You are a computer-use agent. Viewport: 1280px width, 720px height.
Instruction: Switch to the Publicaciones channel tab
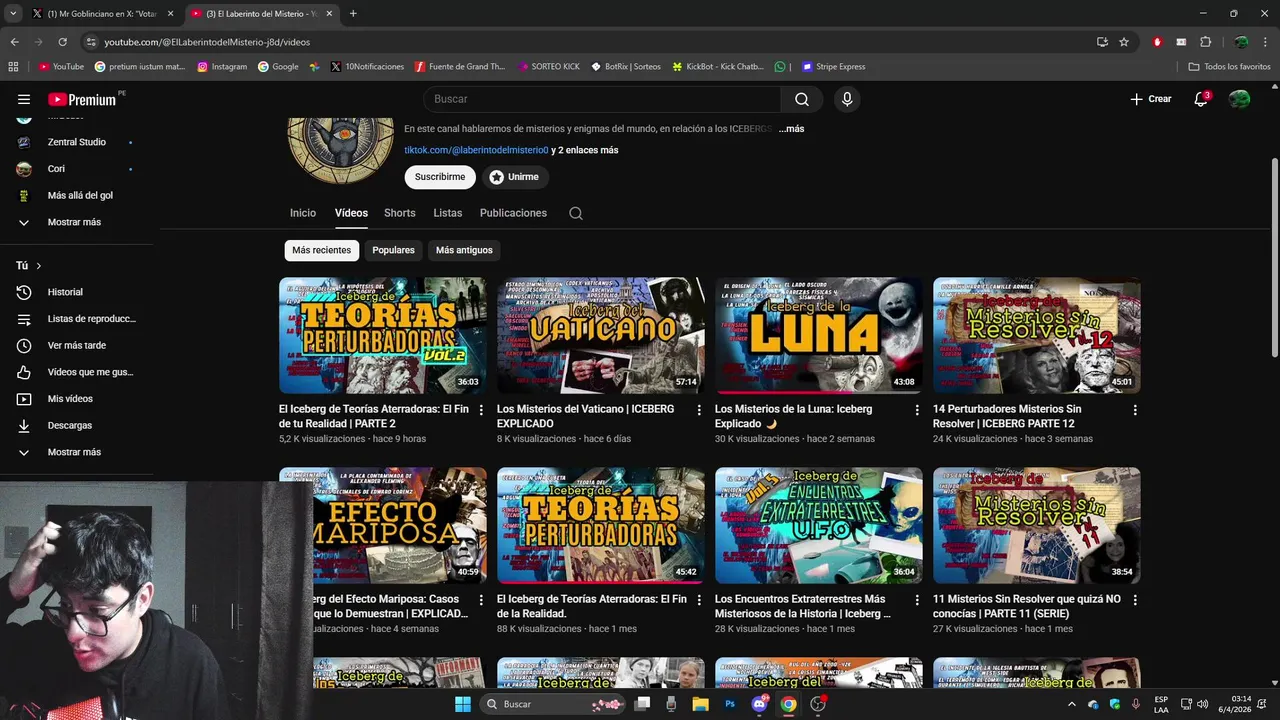(513, 213)
